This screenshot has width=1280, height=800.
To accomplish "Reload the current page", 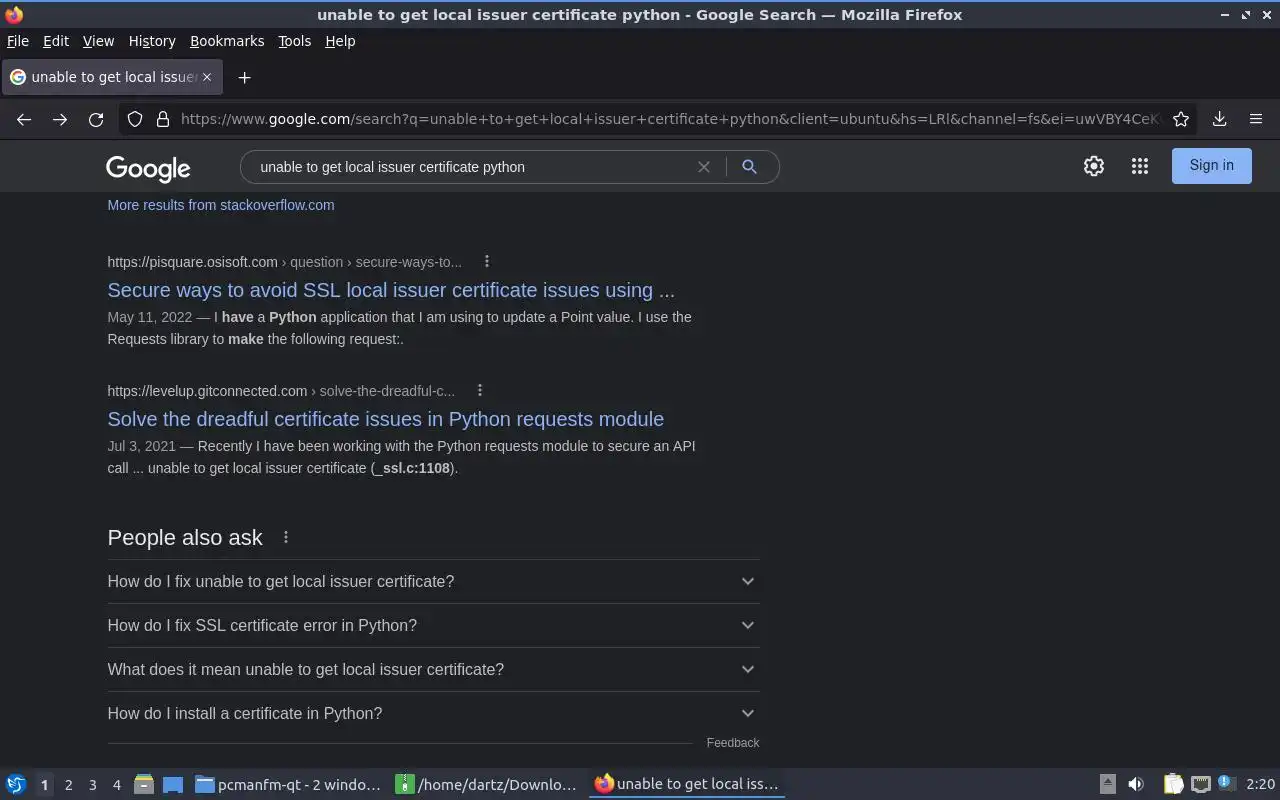I will tap(96, 119).
